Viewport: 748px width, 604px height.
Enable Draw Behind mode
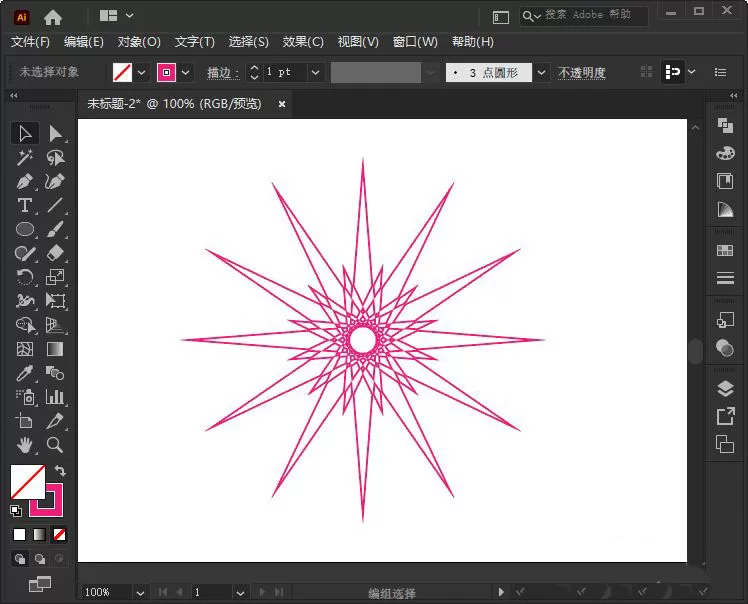click(x=40, y=559)
